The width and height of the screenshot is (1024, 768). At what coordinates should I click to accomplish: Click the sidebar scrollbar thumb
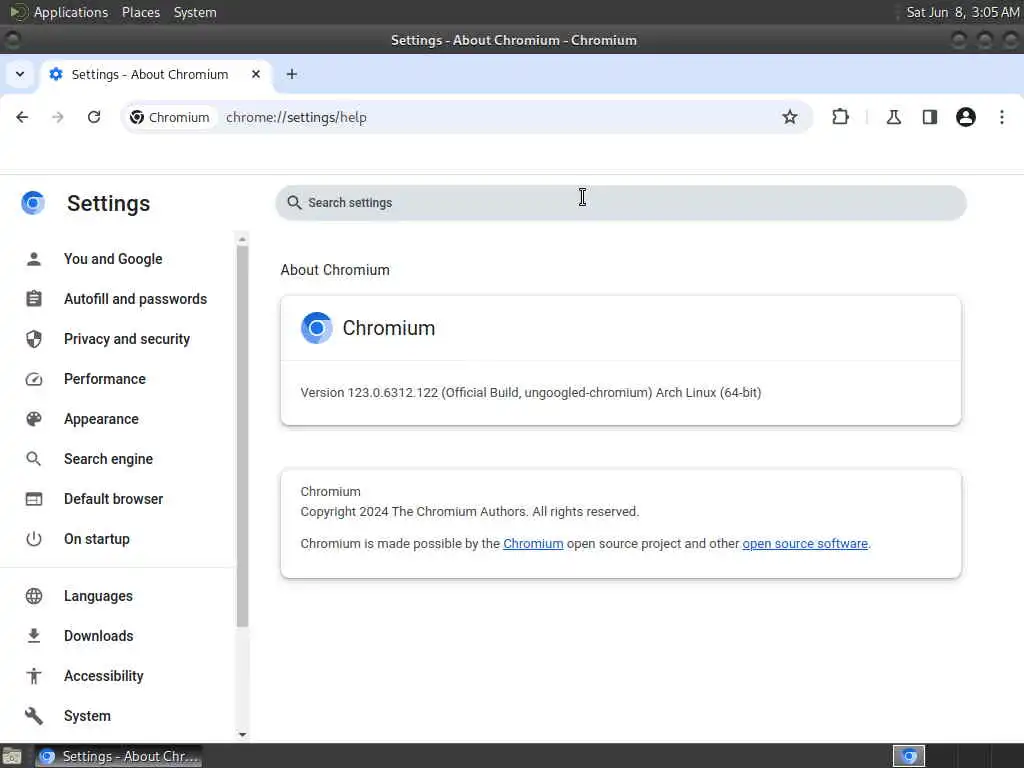[x=242, y=436]
